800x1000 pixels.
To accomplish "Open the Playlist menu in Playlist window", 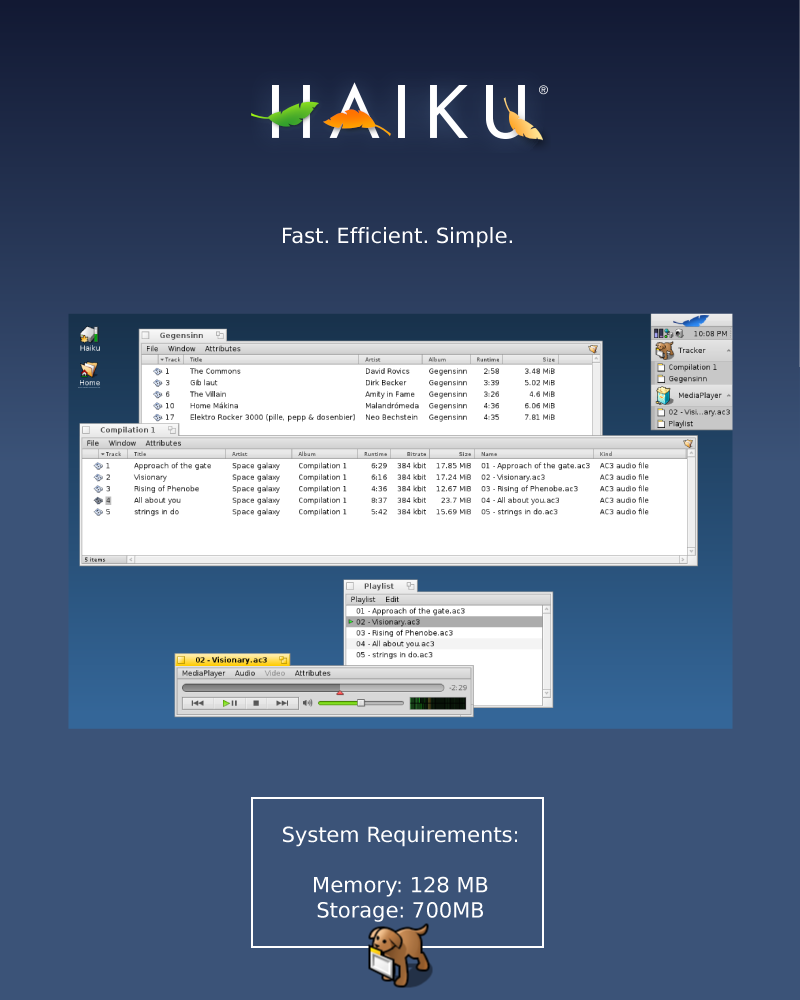I will click(x=362, y=599).
